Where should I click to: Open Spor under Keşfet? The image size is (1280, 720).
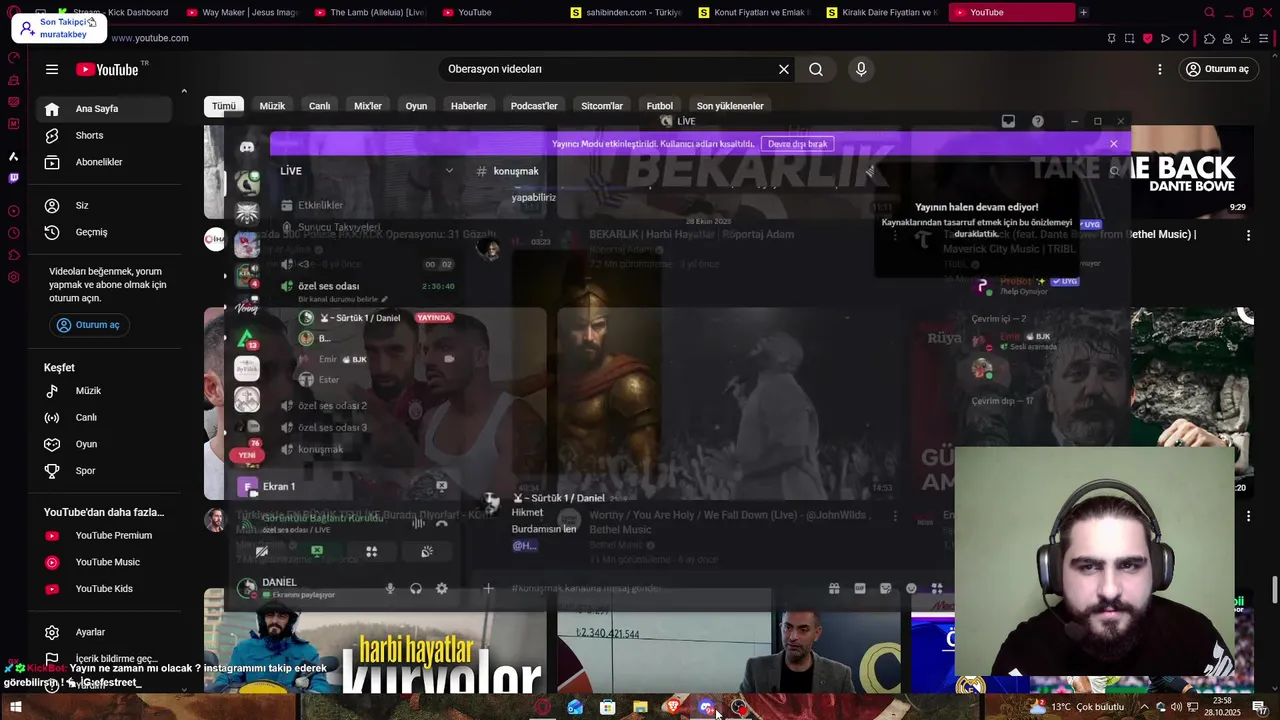click(104, 471)
